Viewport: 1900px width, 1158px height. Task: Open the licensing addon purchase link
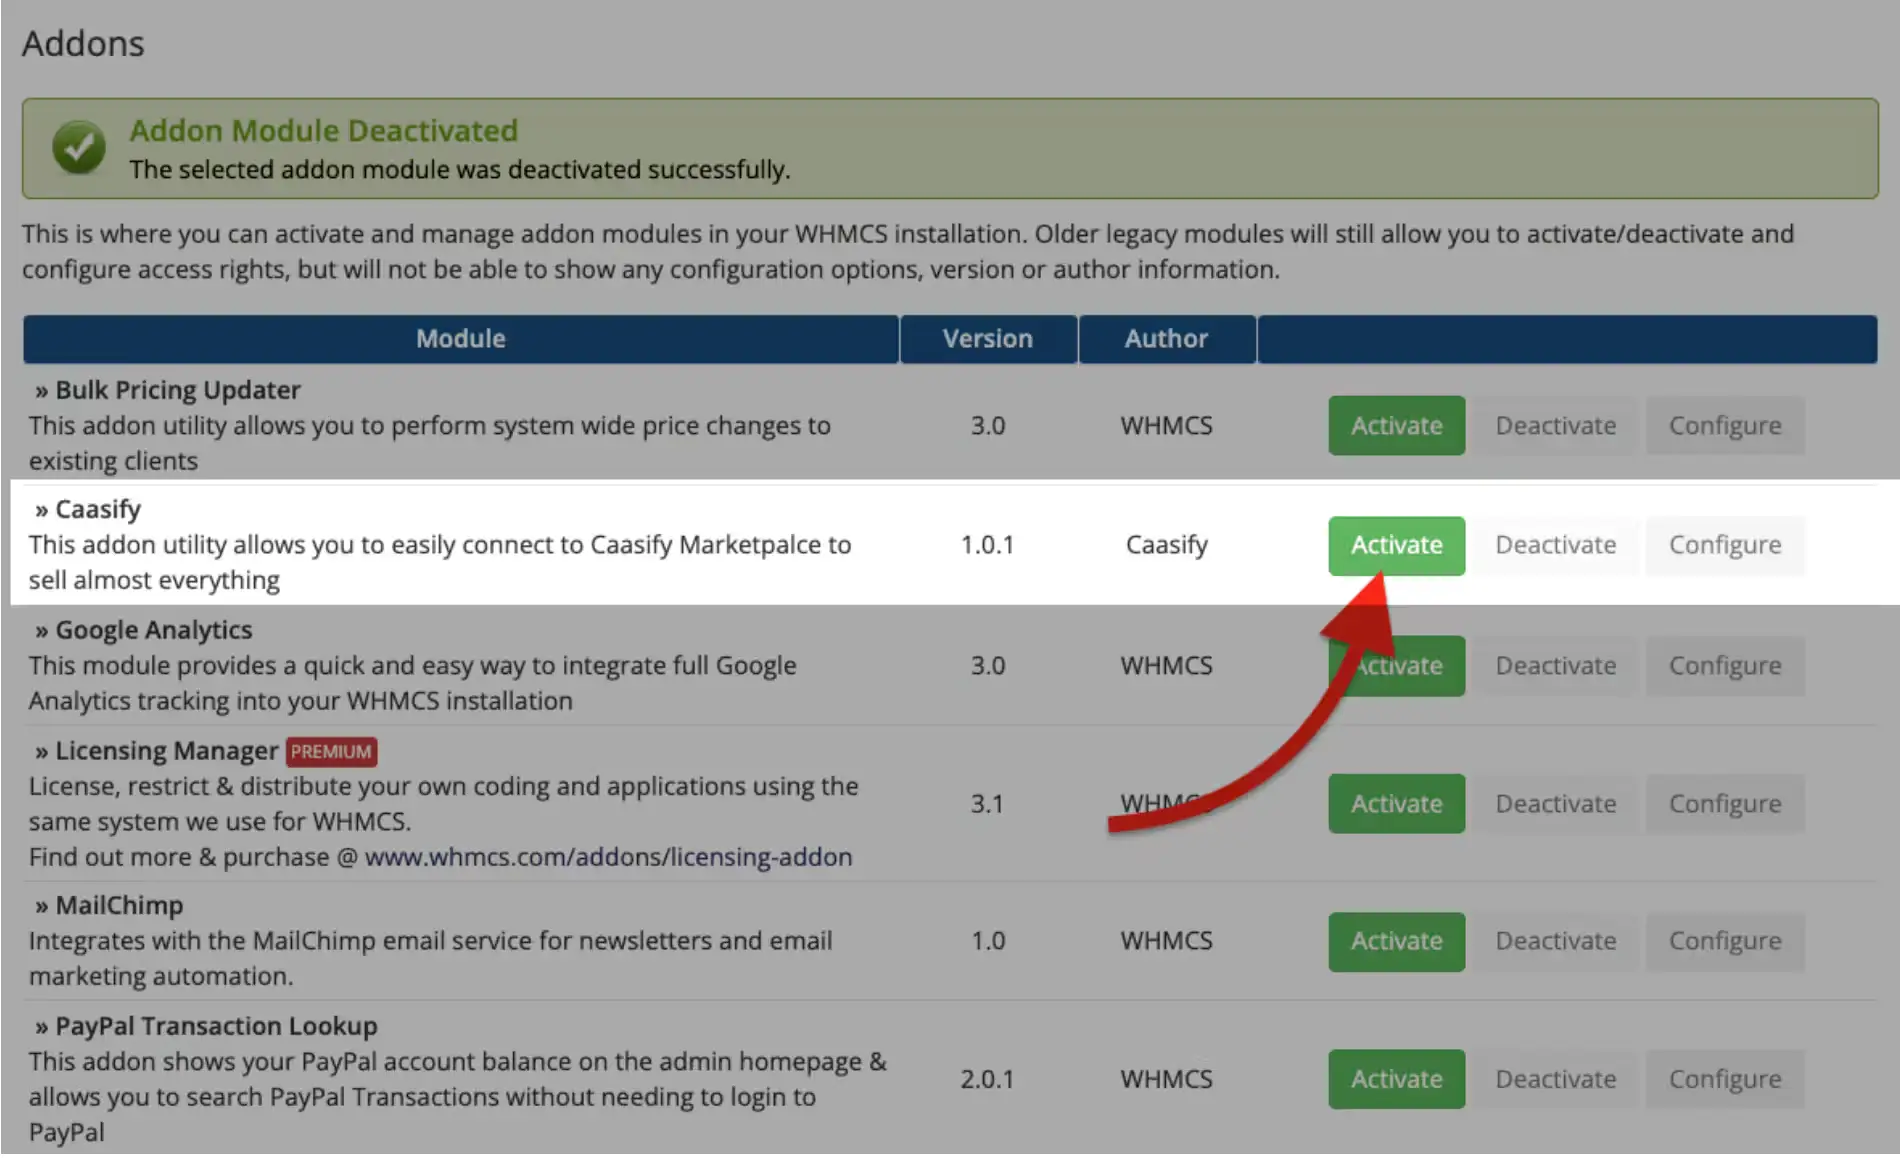tap(609, 857)
